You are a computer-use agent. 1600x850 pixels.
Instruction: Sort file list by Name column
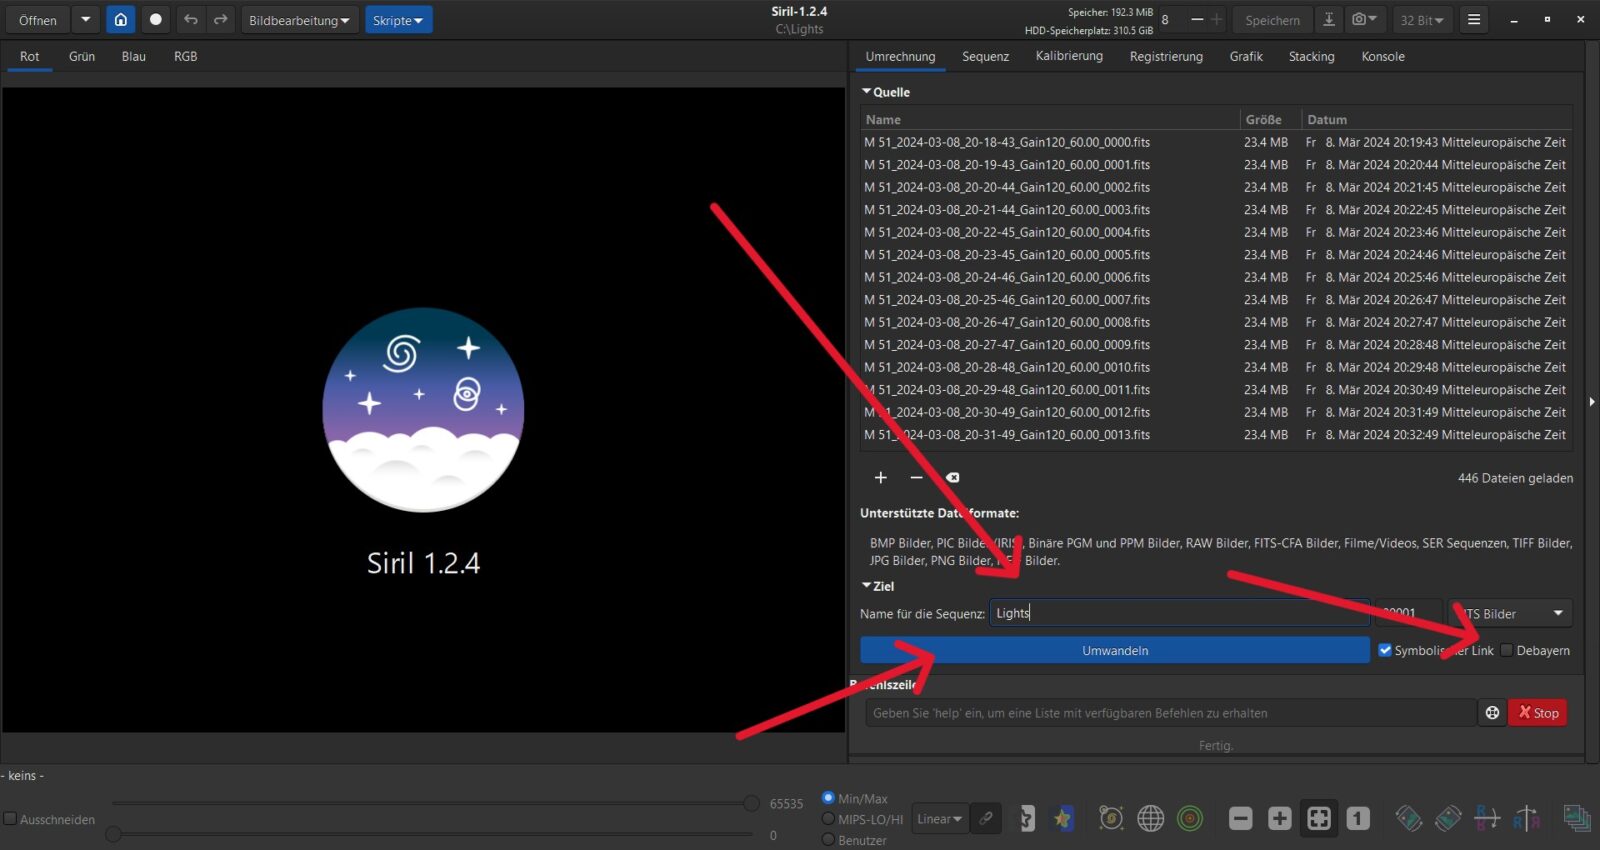coord(1050,119)
